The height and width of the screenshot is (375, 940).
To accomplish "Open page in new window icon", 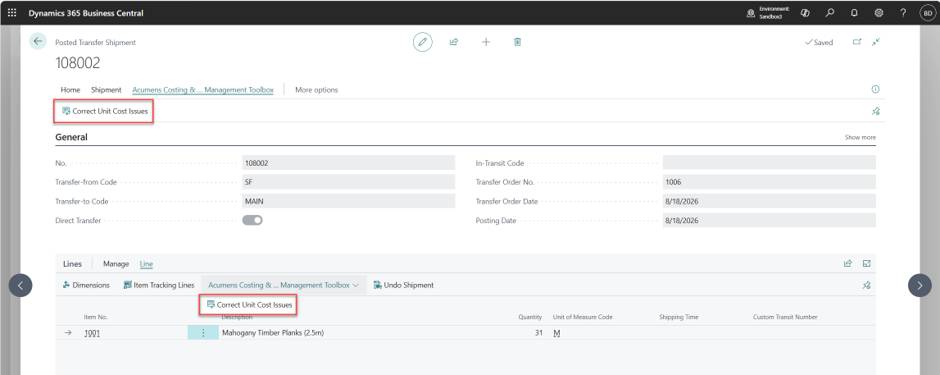I will coord(857,42).
